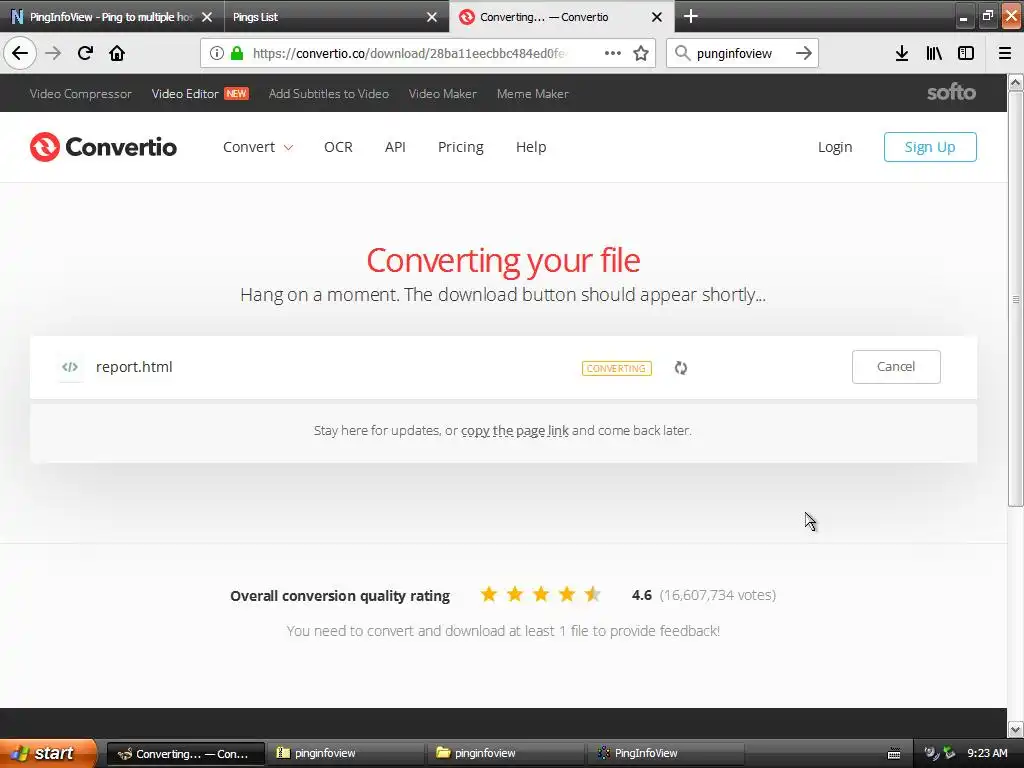Close the Converting Convertio tab

click(657, 17)
